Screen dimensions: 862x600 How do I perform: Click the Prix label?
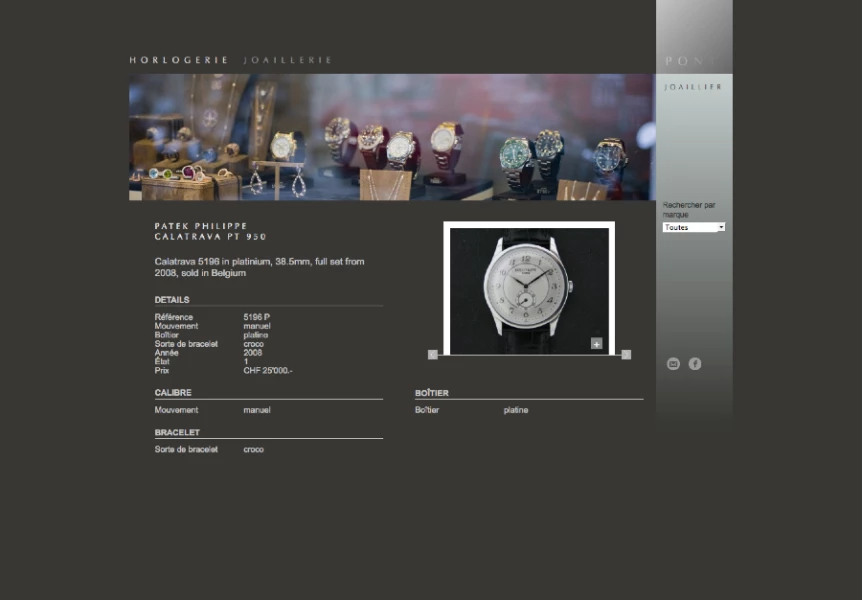tap(162, 371)
